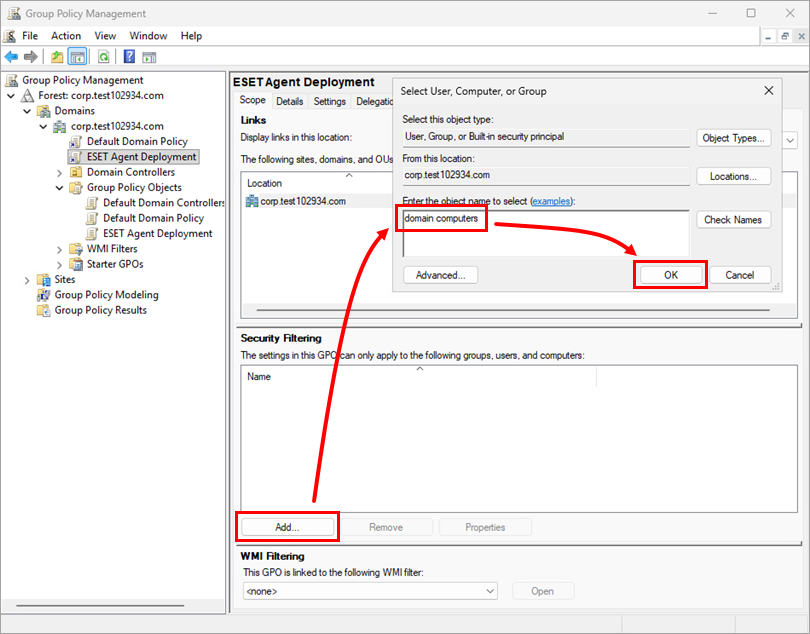Expand the Domain Controllers tree node
The width and height of the screenshot is (810, 634).
coord(60,172)
